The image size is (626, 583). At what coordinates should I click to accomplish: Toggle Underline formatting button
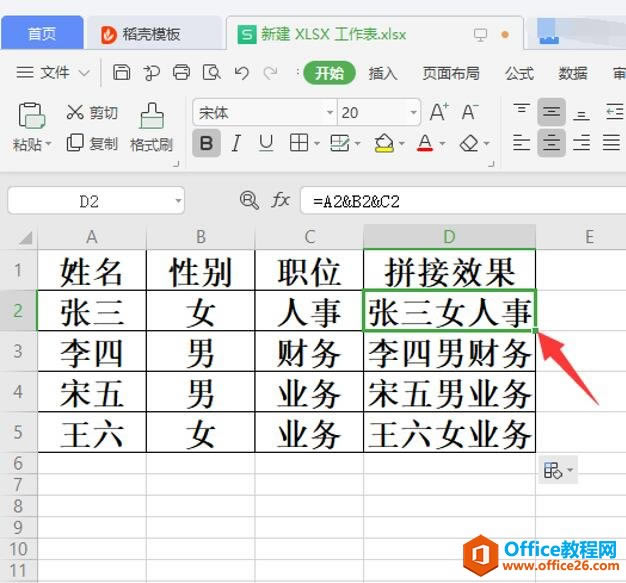[x=266, y=143]
